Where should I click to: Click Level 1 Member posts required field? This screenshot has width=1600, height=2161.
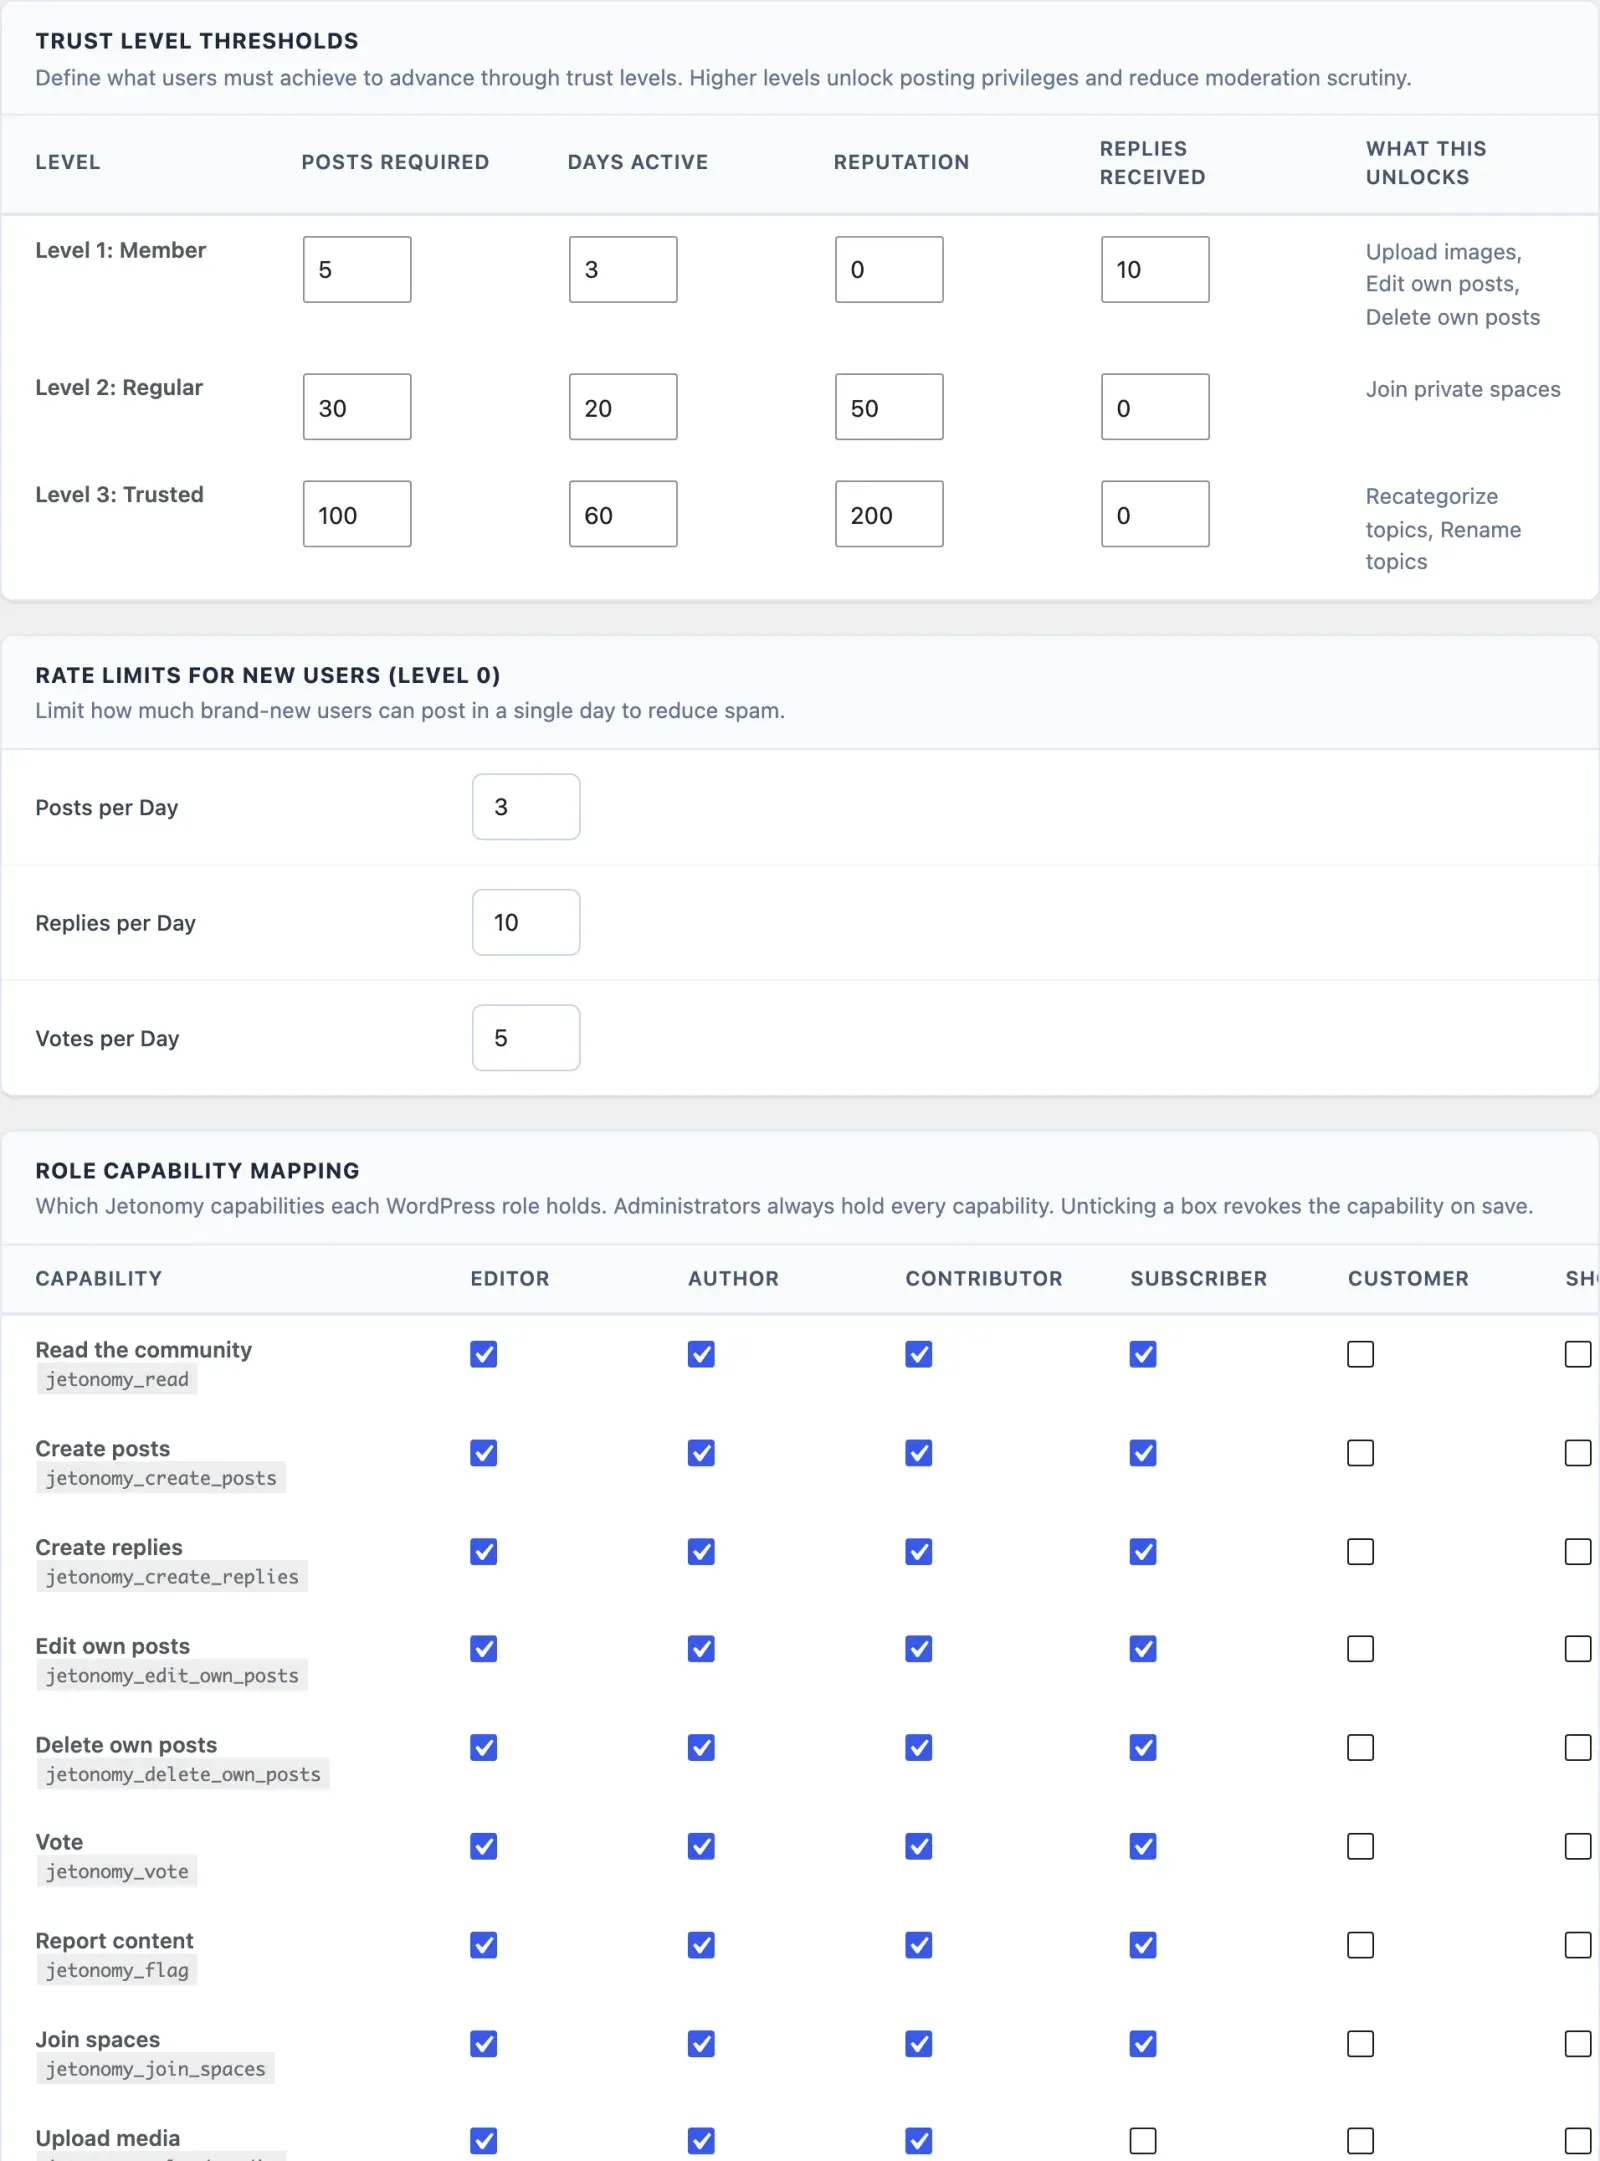pos(357,269)
